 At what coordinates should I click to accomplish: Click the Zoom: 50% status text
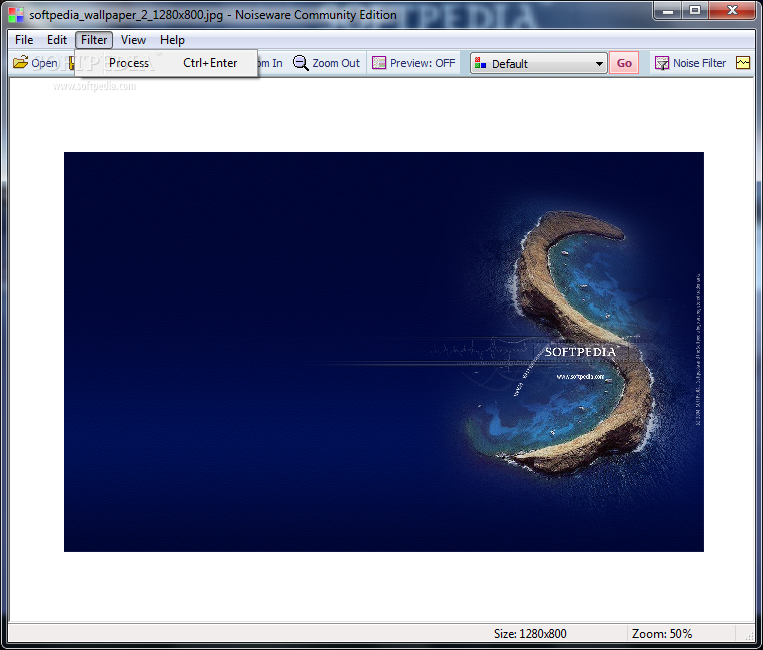pos(662,633)
